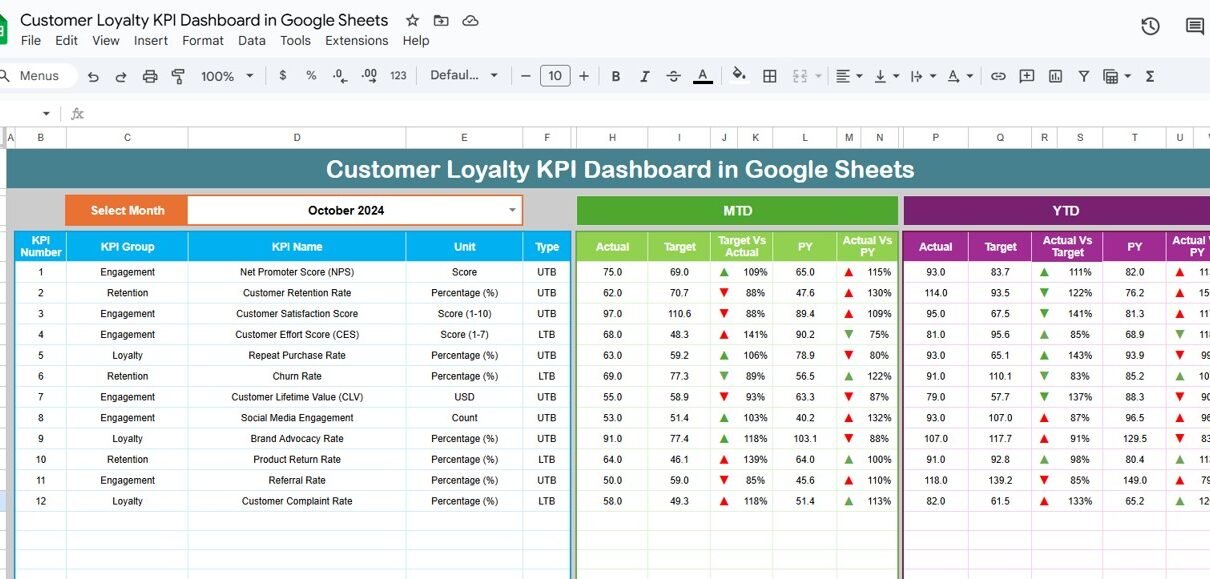Print the sheet using the printer icon
Viewport: 1210px width, 579px height.
(150, 76)
